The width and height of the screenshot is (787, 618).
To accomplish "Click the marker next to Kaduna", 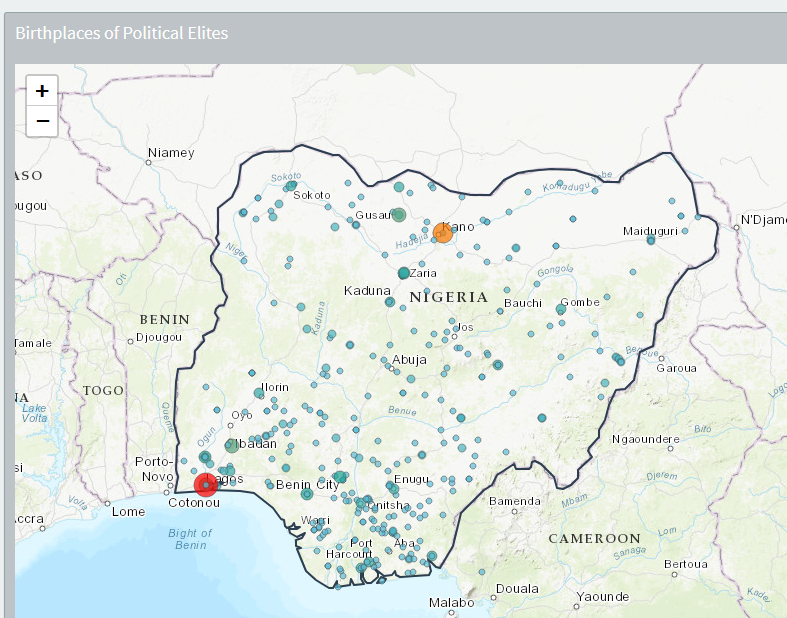I will click(x=390, y=301).
